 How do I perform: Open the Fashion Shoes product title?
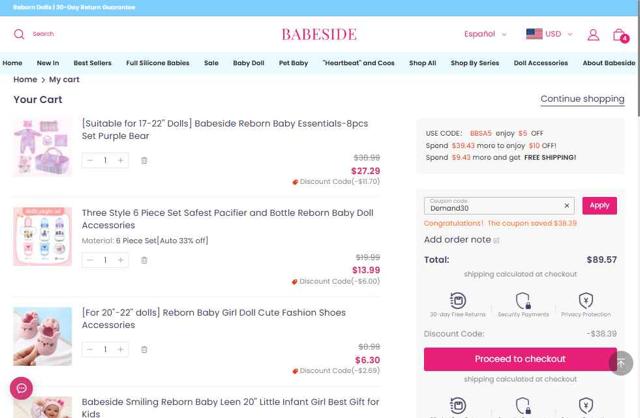(213, 318)
